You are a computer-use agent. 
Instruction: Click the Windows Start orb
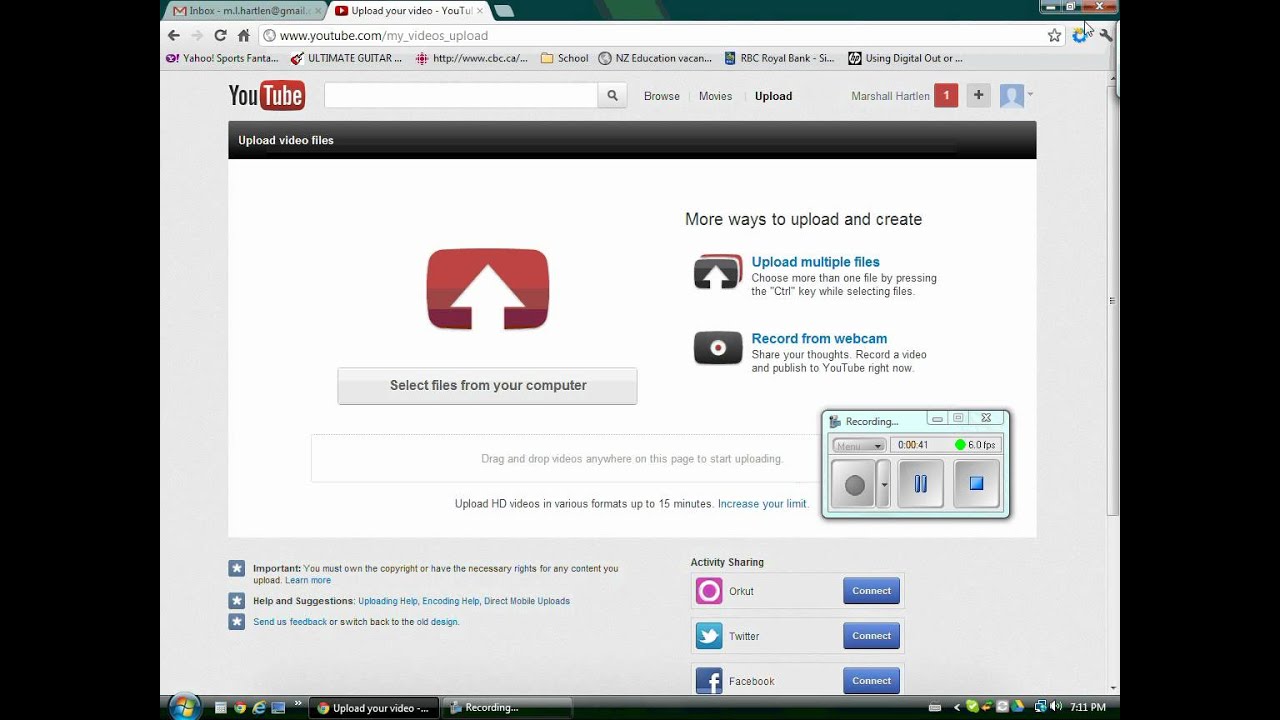[x=184, y=707]
